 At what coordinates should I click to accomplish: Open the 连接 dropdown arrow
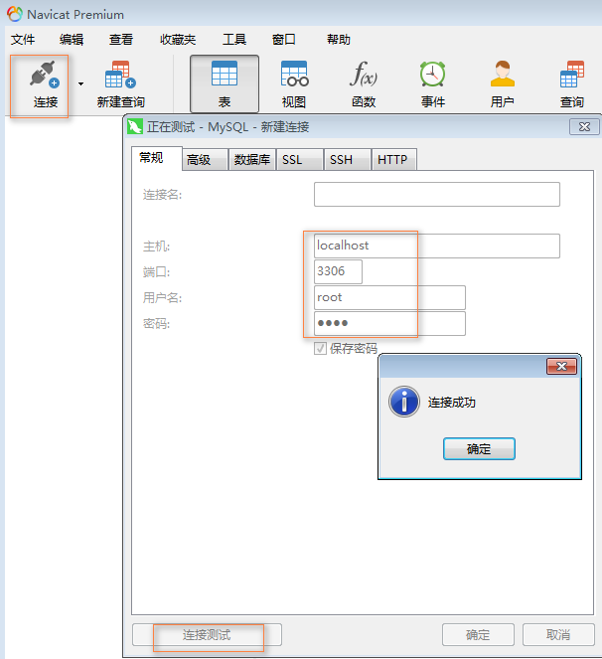tap(81, 84)
